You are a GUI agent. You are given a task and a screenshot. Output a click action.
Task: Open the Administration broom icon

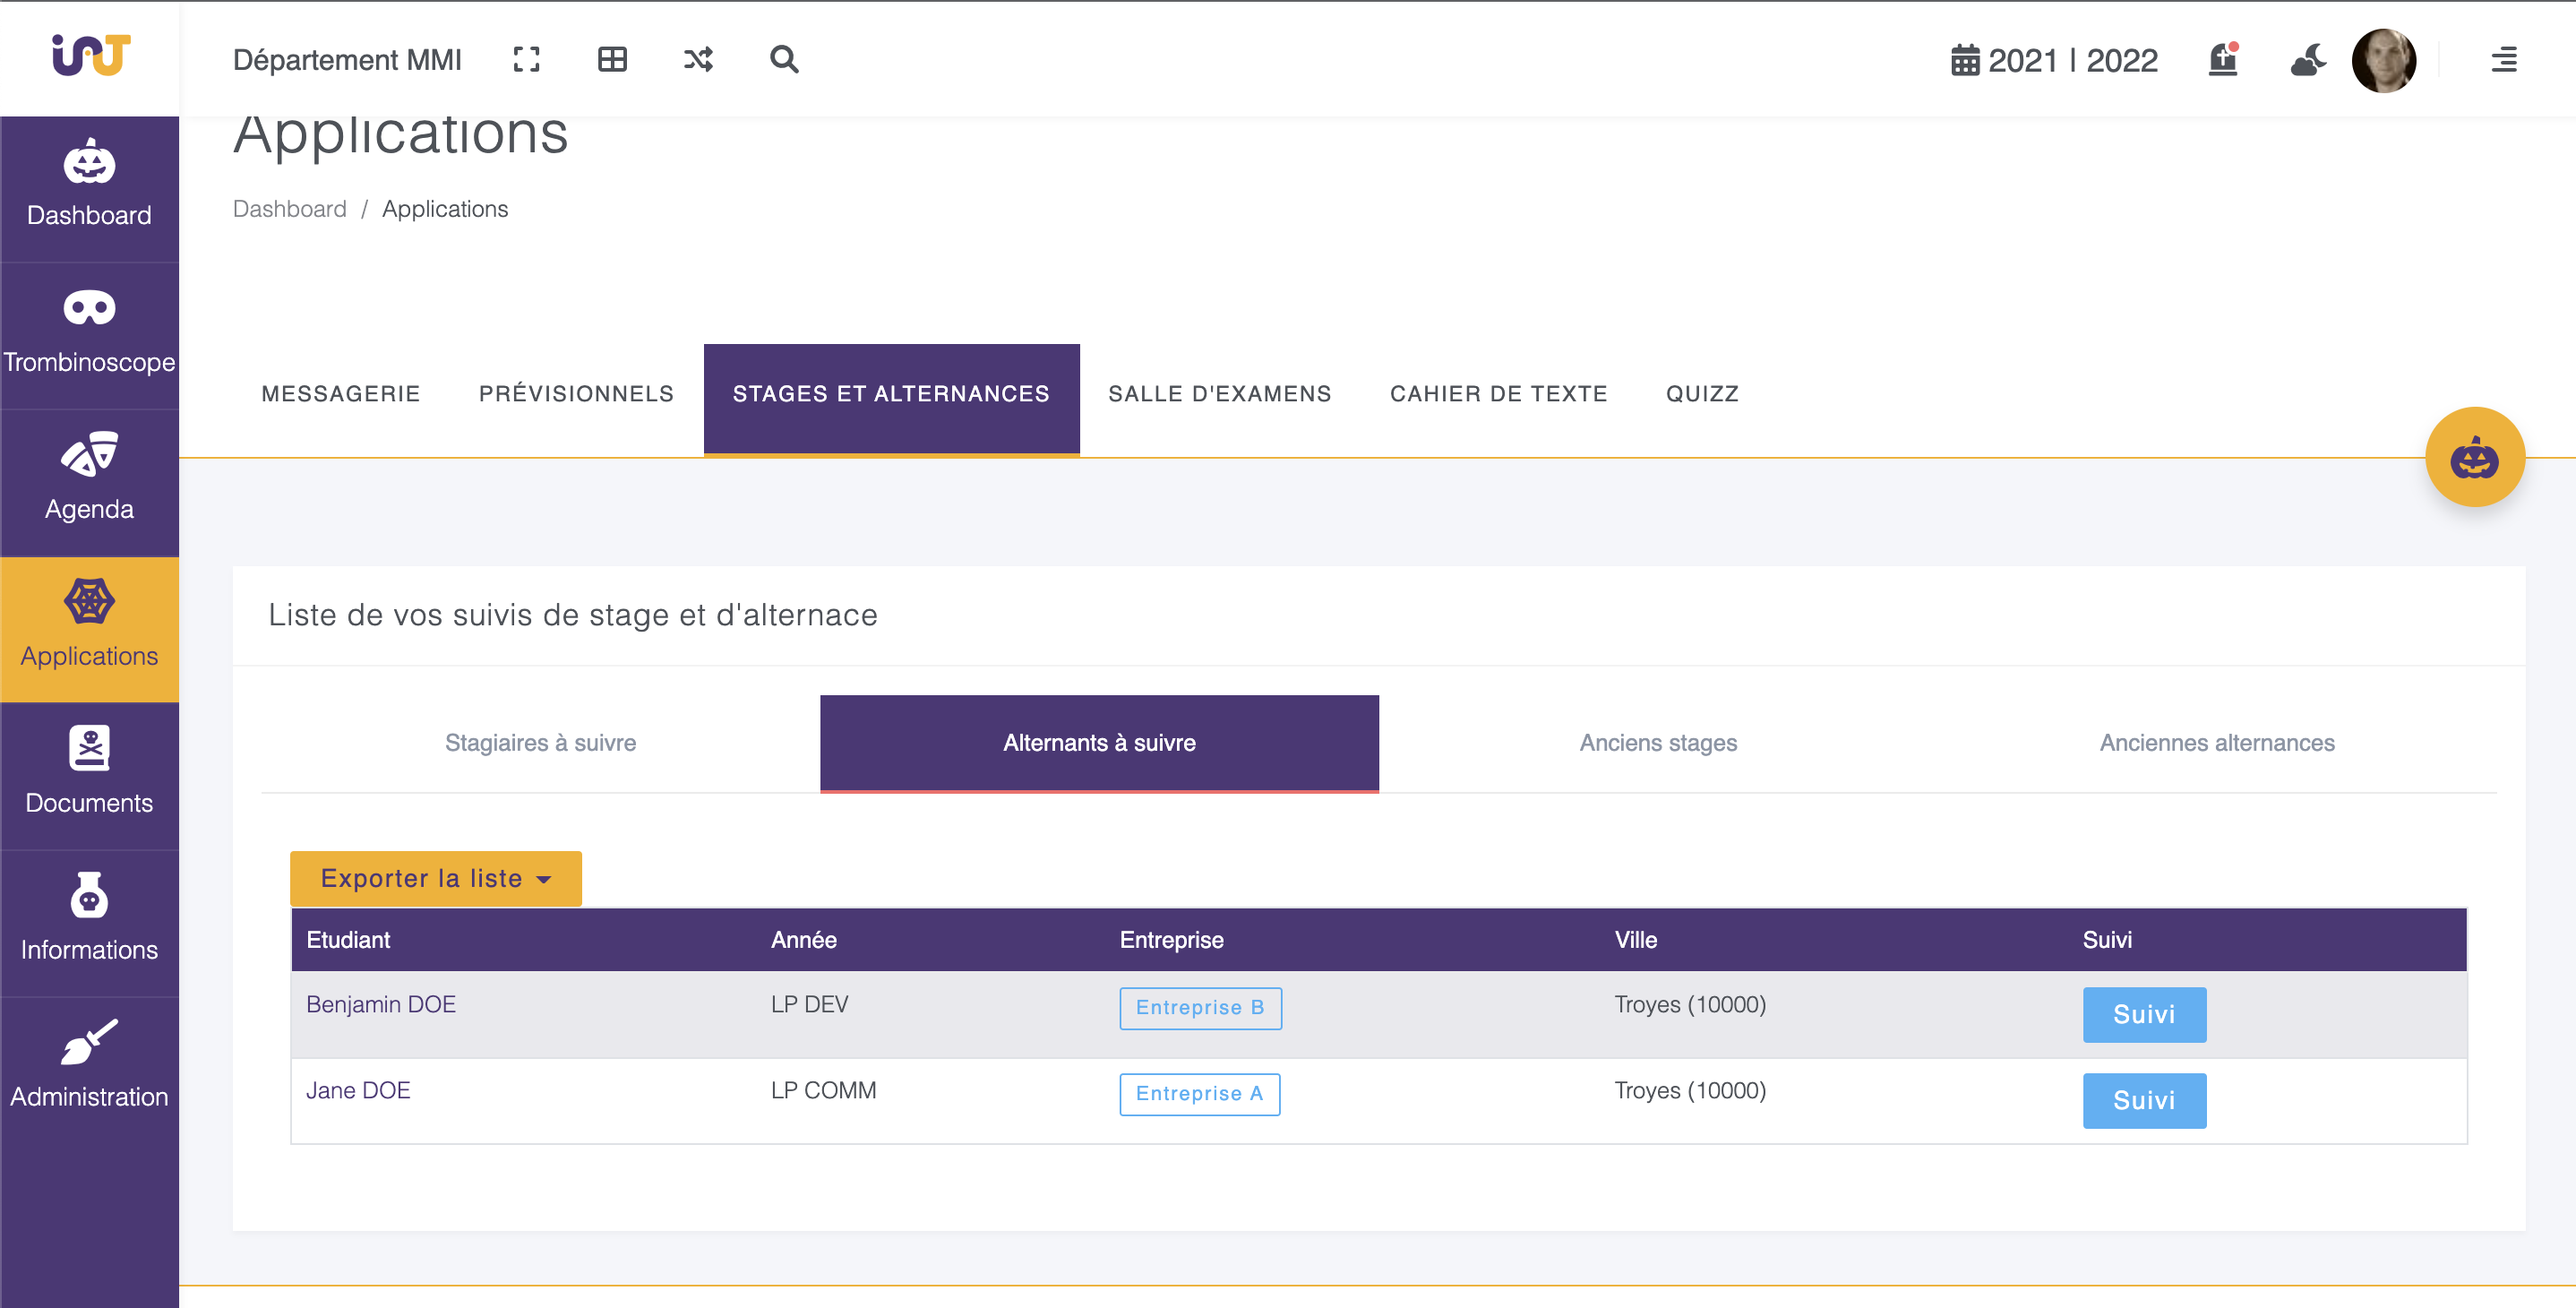[x=88, y=1042]
